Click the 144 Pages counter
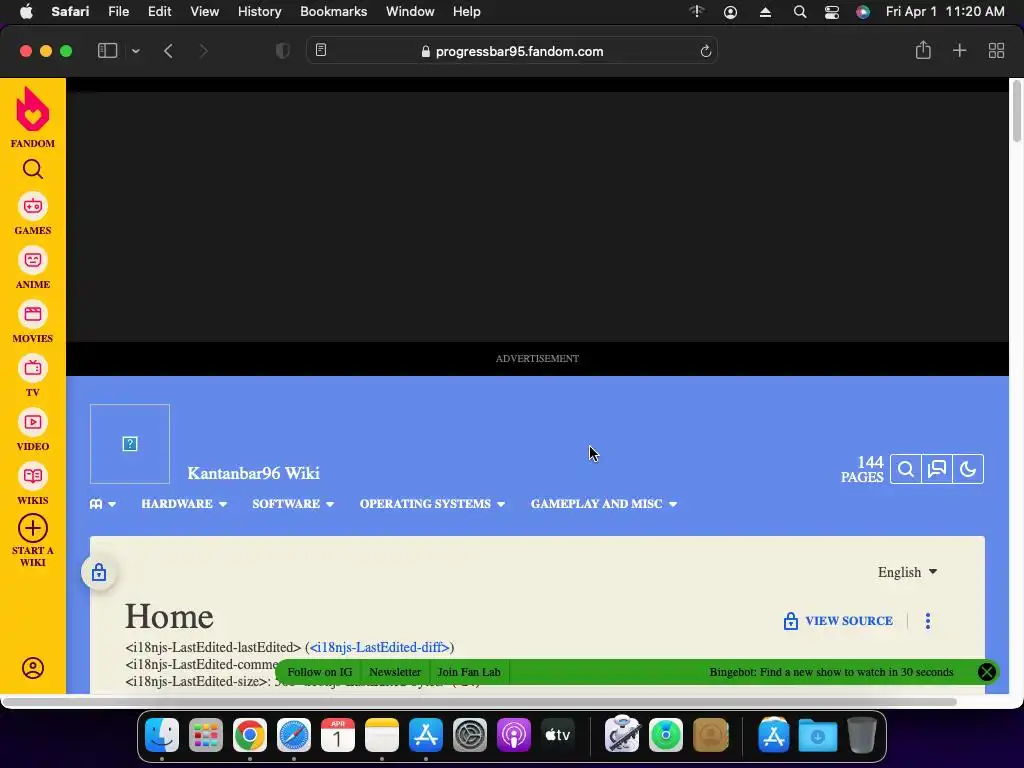The width and height of the screenshot is (1024, 768). [862, 469]
